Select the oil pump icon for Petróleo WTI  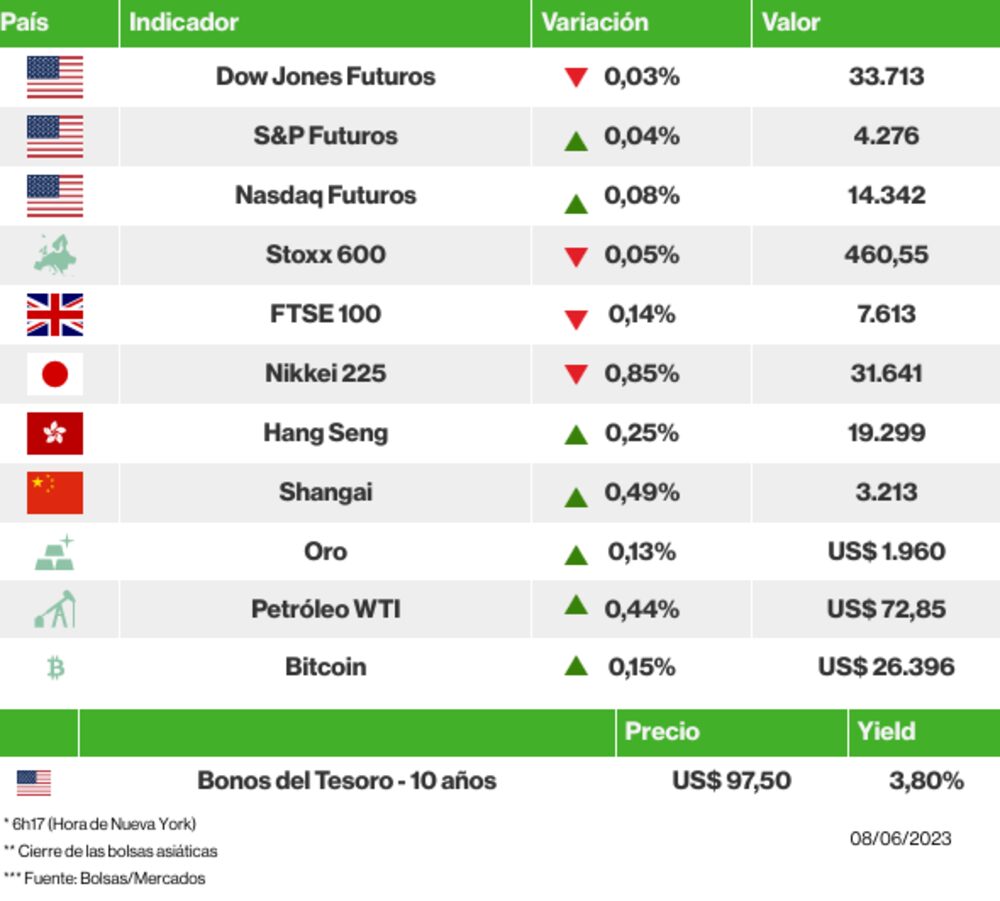[55, 609]
